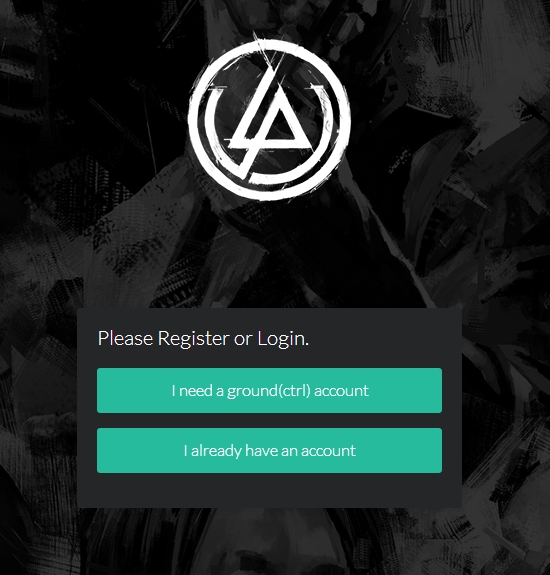Click the "account" text on the first green button
Screen dimensions: 550x575
tap(341, 391)
